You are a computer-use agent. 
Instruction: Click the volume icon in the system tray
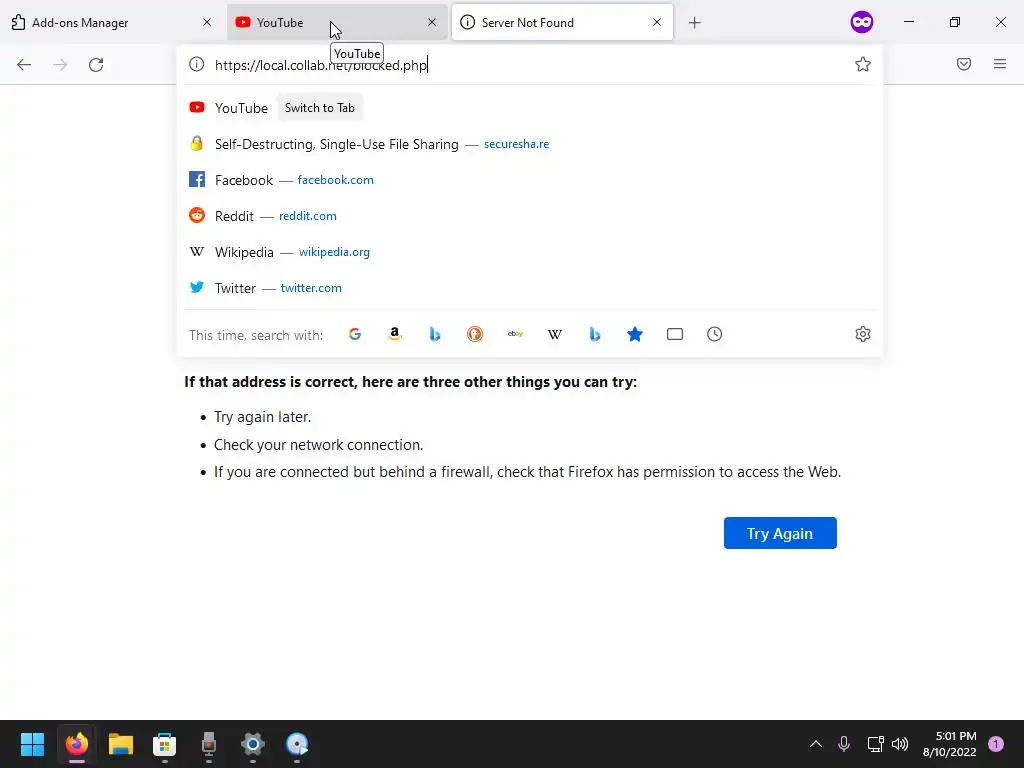[x=900, y=744]
